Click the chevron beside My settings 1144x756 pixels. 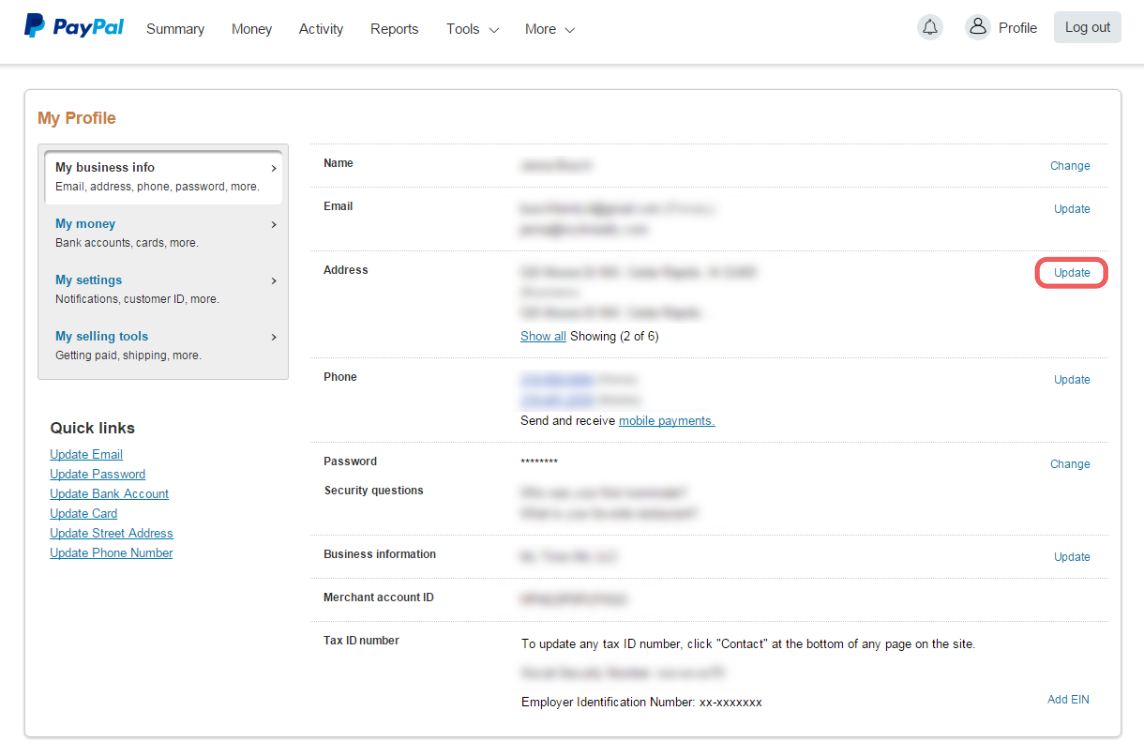coord(274,281)
